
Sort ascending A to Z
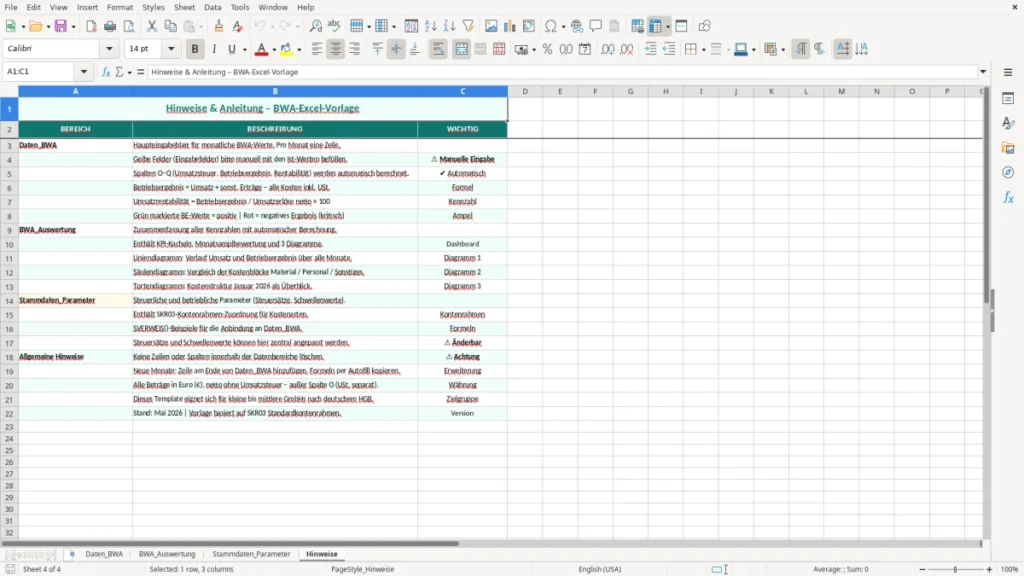click(430, 26)
